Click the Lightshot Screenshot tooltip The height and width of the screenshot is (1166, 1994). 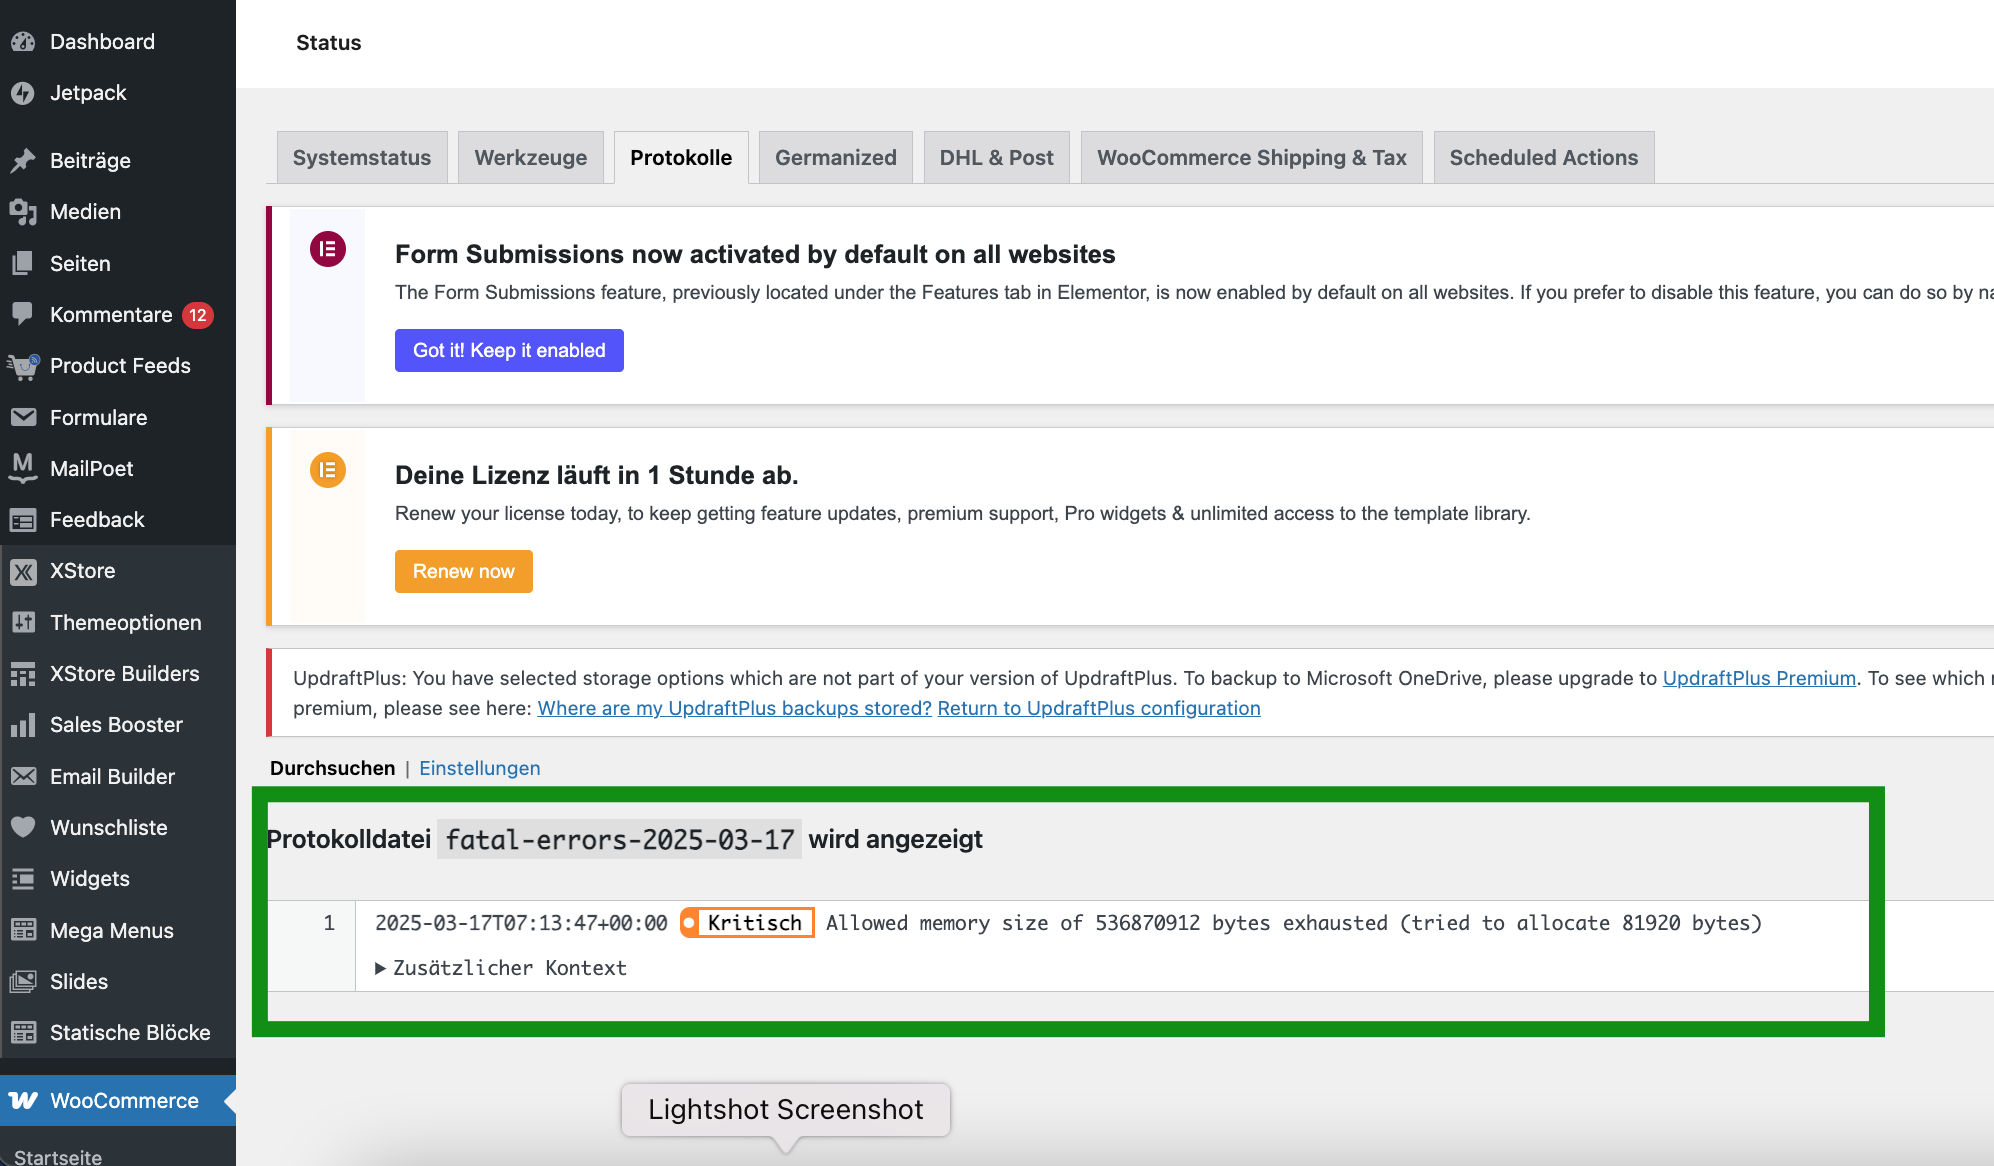click(786, 1110)
